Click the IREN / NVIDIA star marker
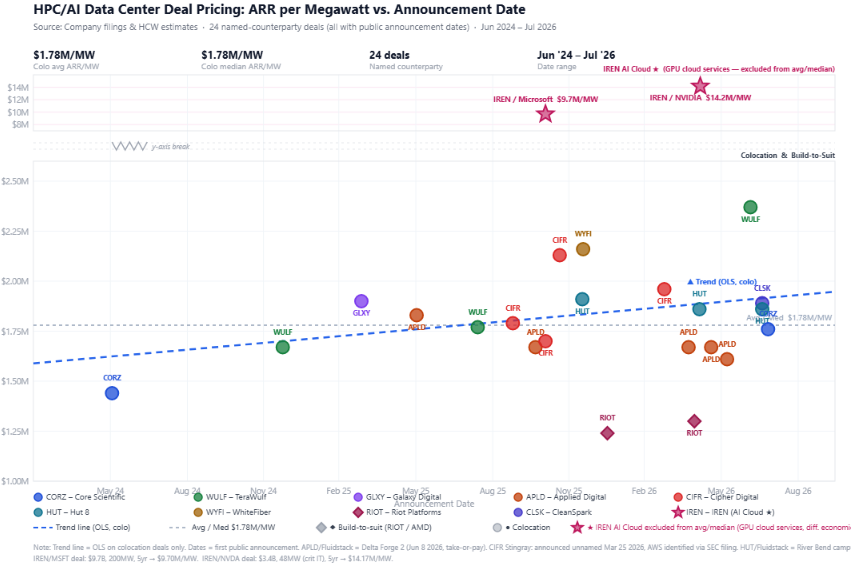Viewport: 867px width, 567px height. (x=700, y=86)
